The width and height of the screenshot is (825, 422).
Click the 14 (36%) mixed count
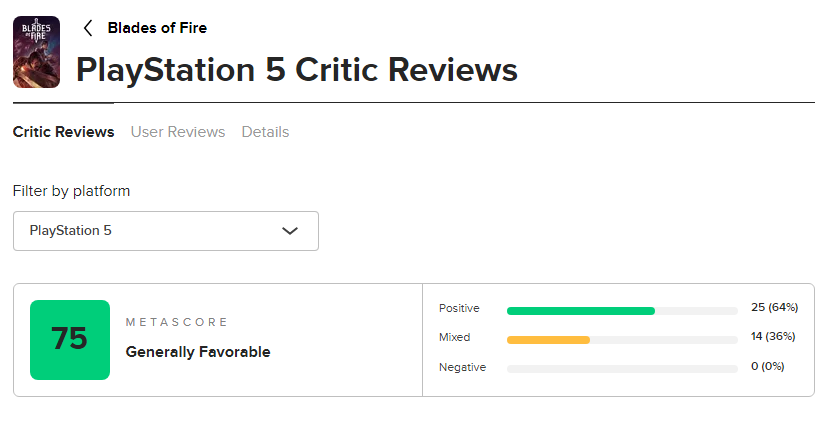774,337
